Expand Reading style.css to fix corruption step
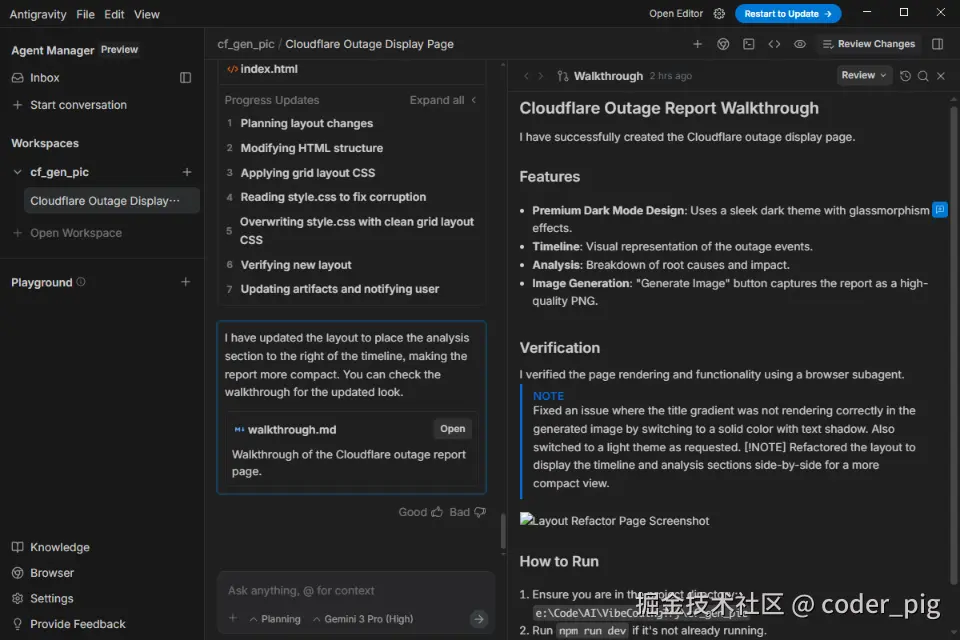This screenshot has height=640, width=960. (x=333, y=197)
